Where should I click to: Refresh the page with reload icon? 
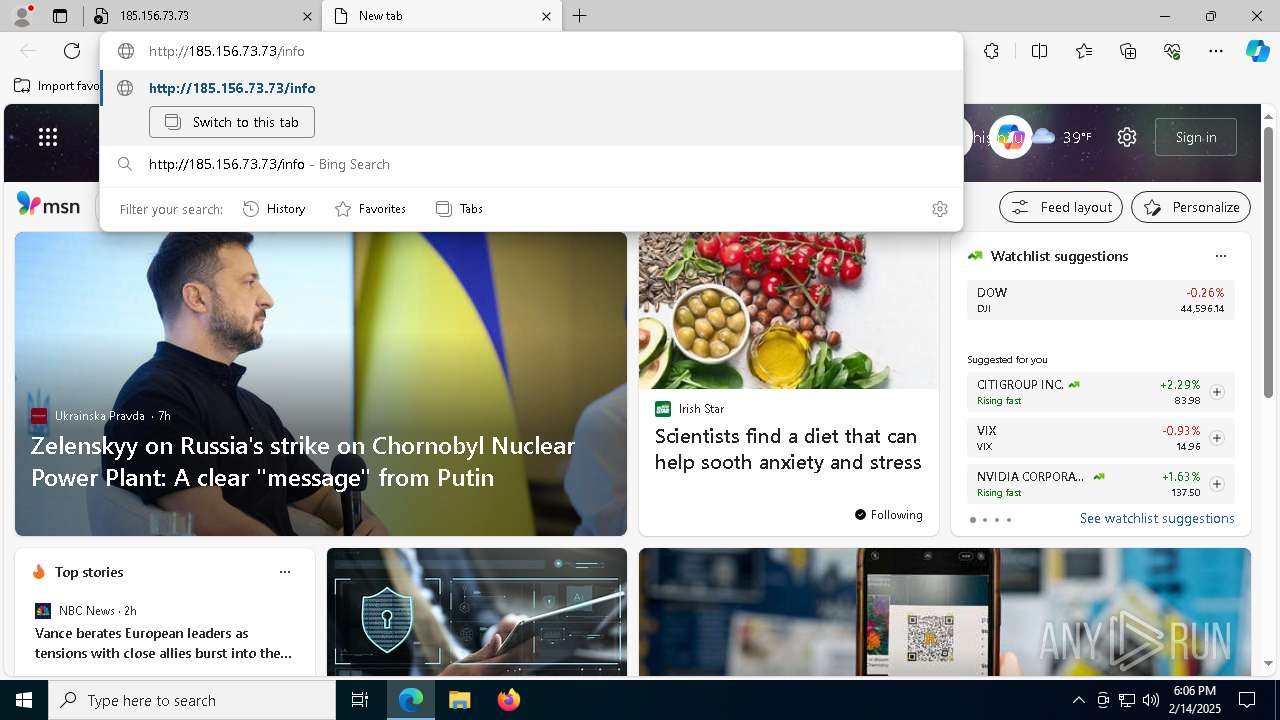(72, 51)
